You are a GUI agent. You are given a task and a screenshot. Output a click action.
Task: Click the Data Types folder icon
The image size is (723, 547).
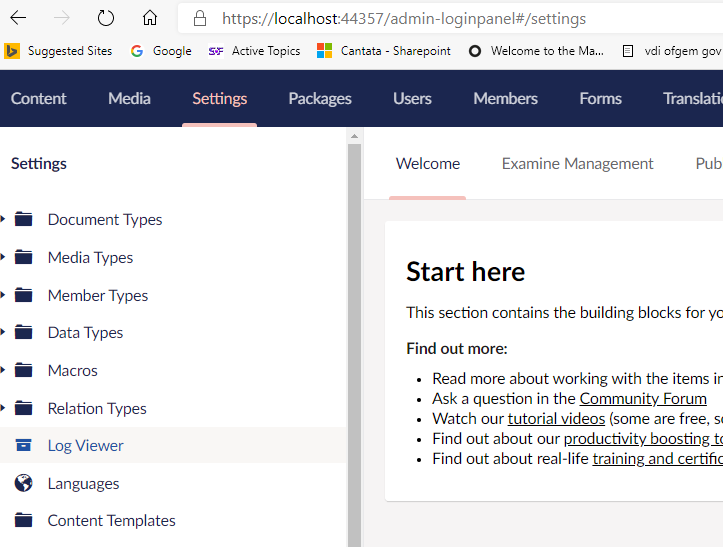tap(24, 332)
